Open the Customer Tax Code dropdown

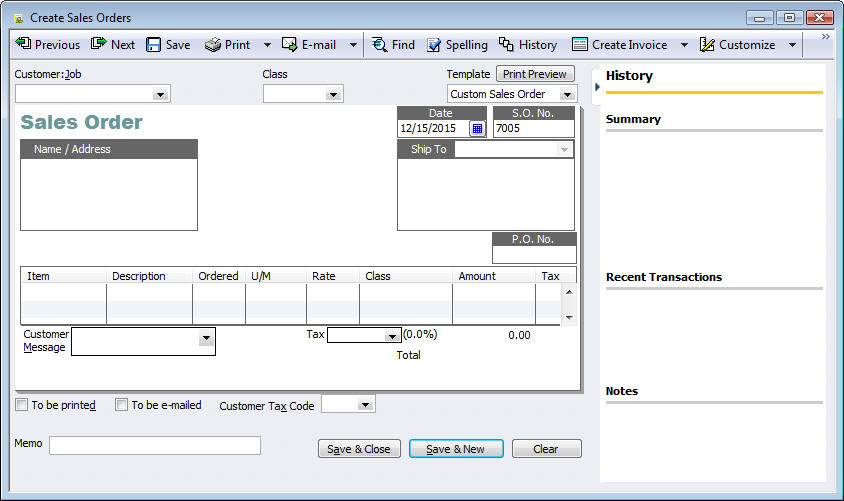point(365,405)
